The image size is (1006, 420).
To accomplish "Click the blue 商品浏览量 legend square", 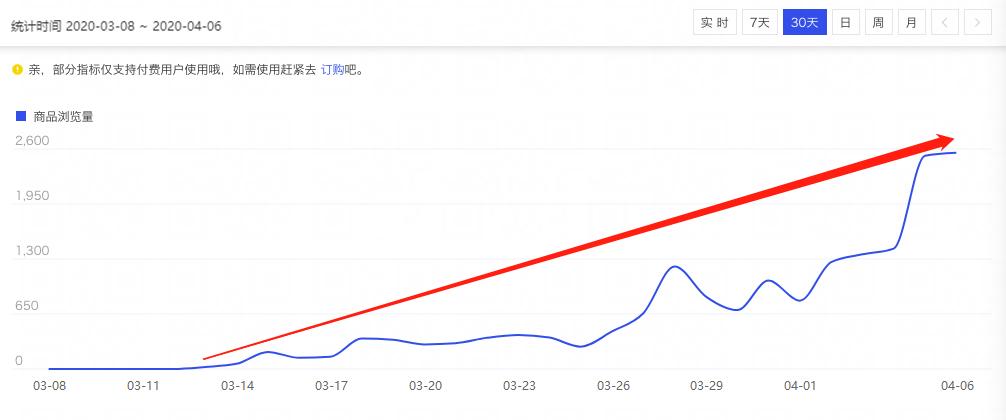I will pyautogui.click(x=20, y=116).
